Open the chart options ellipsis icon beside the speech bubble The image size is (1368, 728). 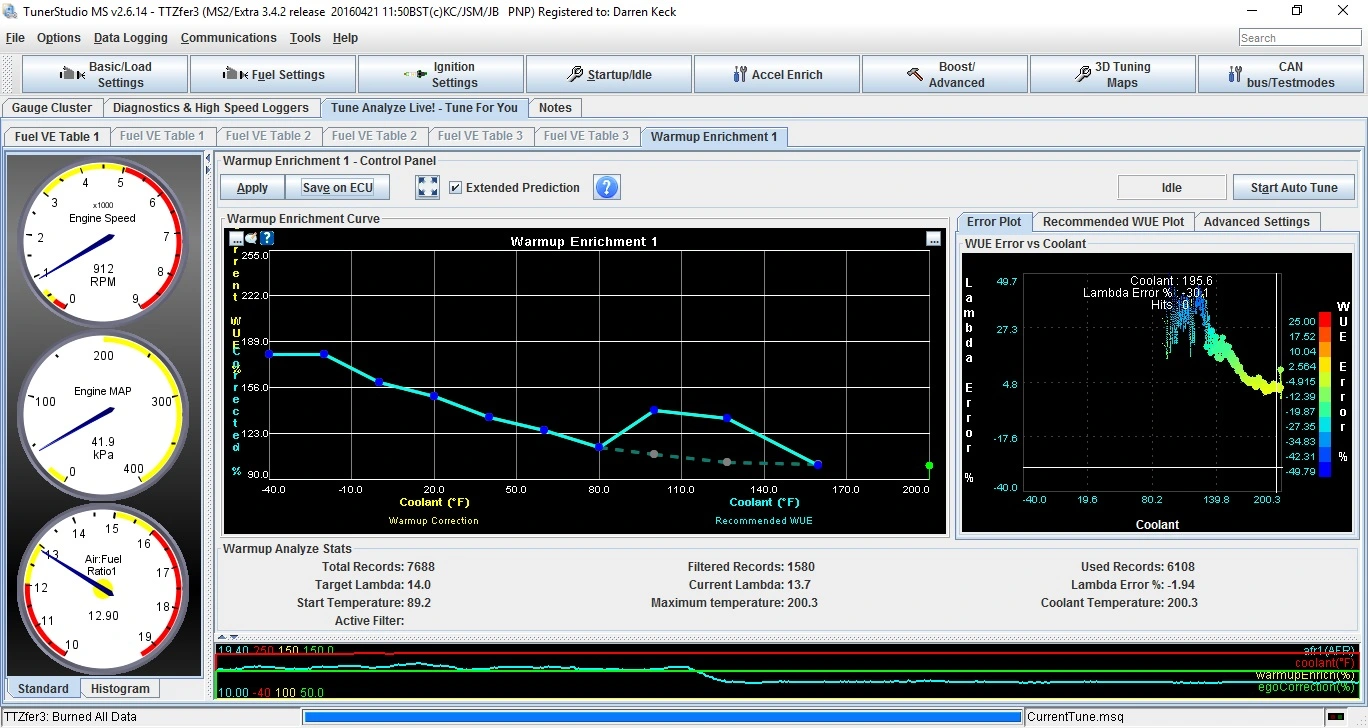[236, 238]
